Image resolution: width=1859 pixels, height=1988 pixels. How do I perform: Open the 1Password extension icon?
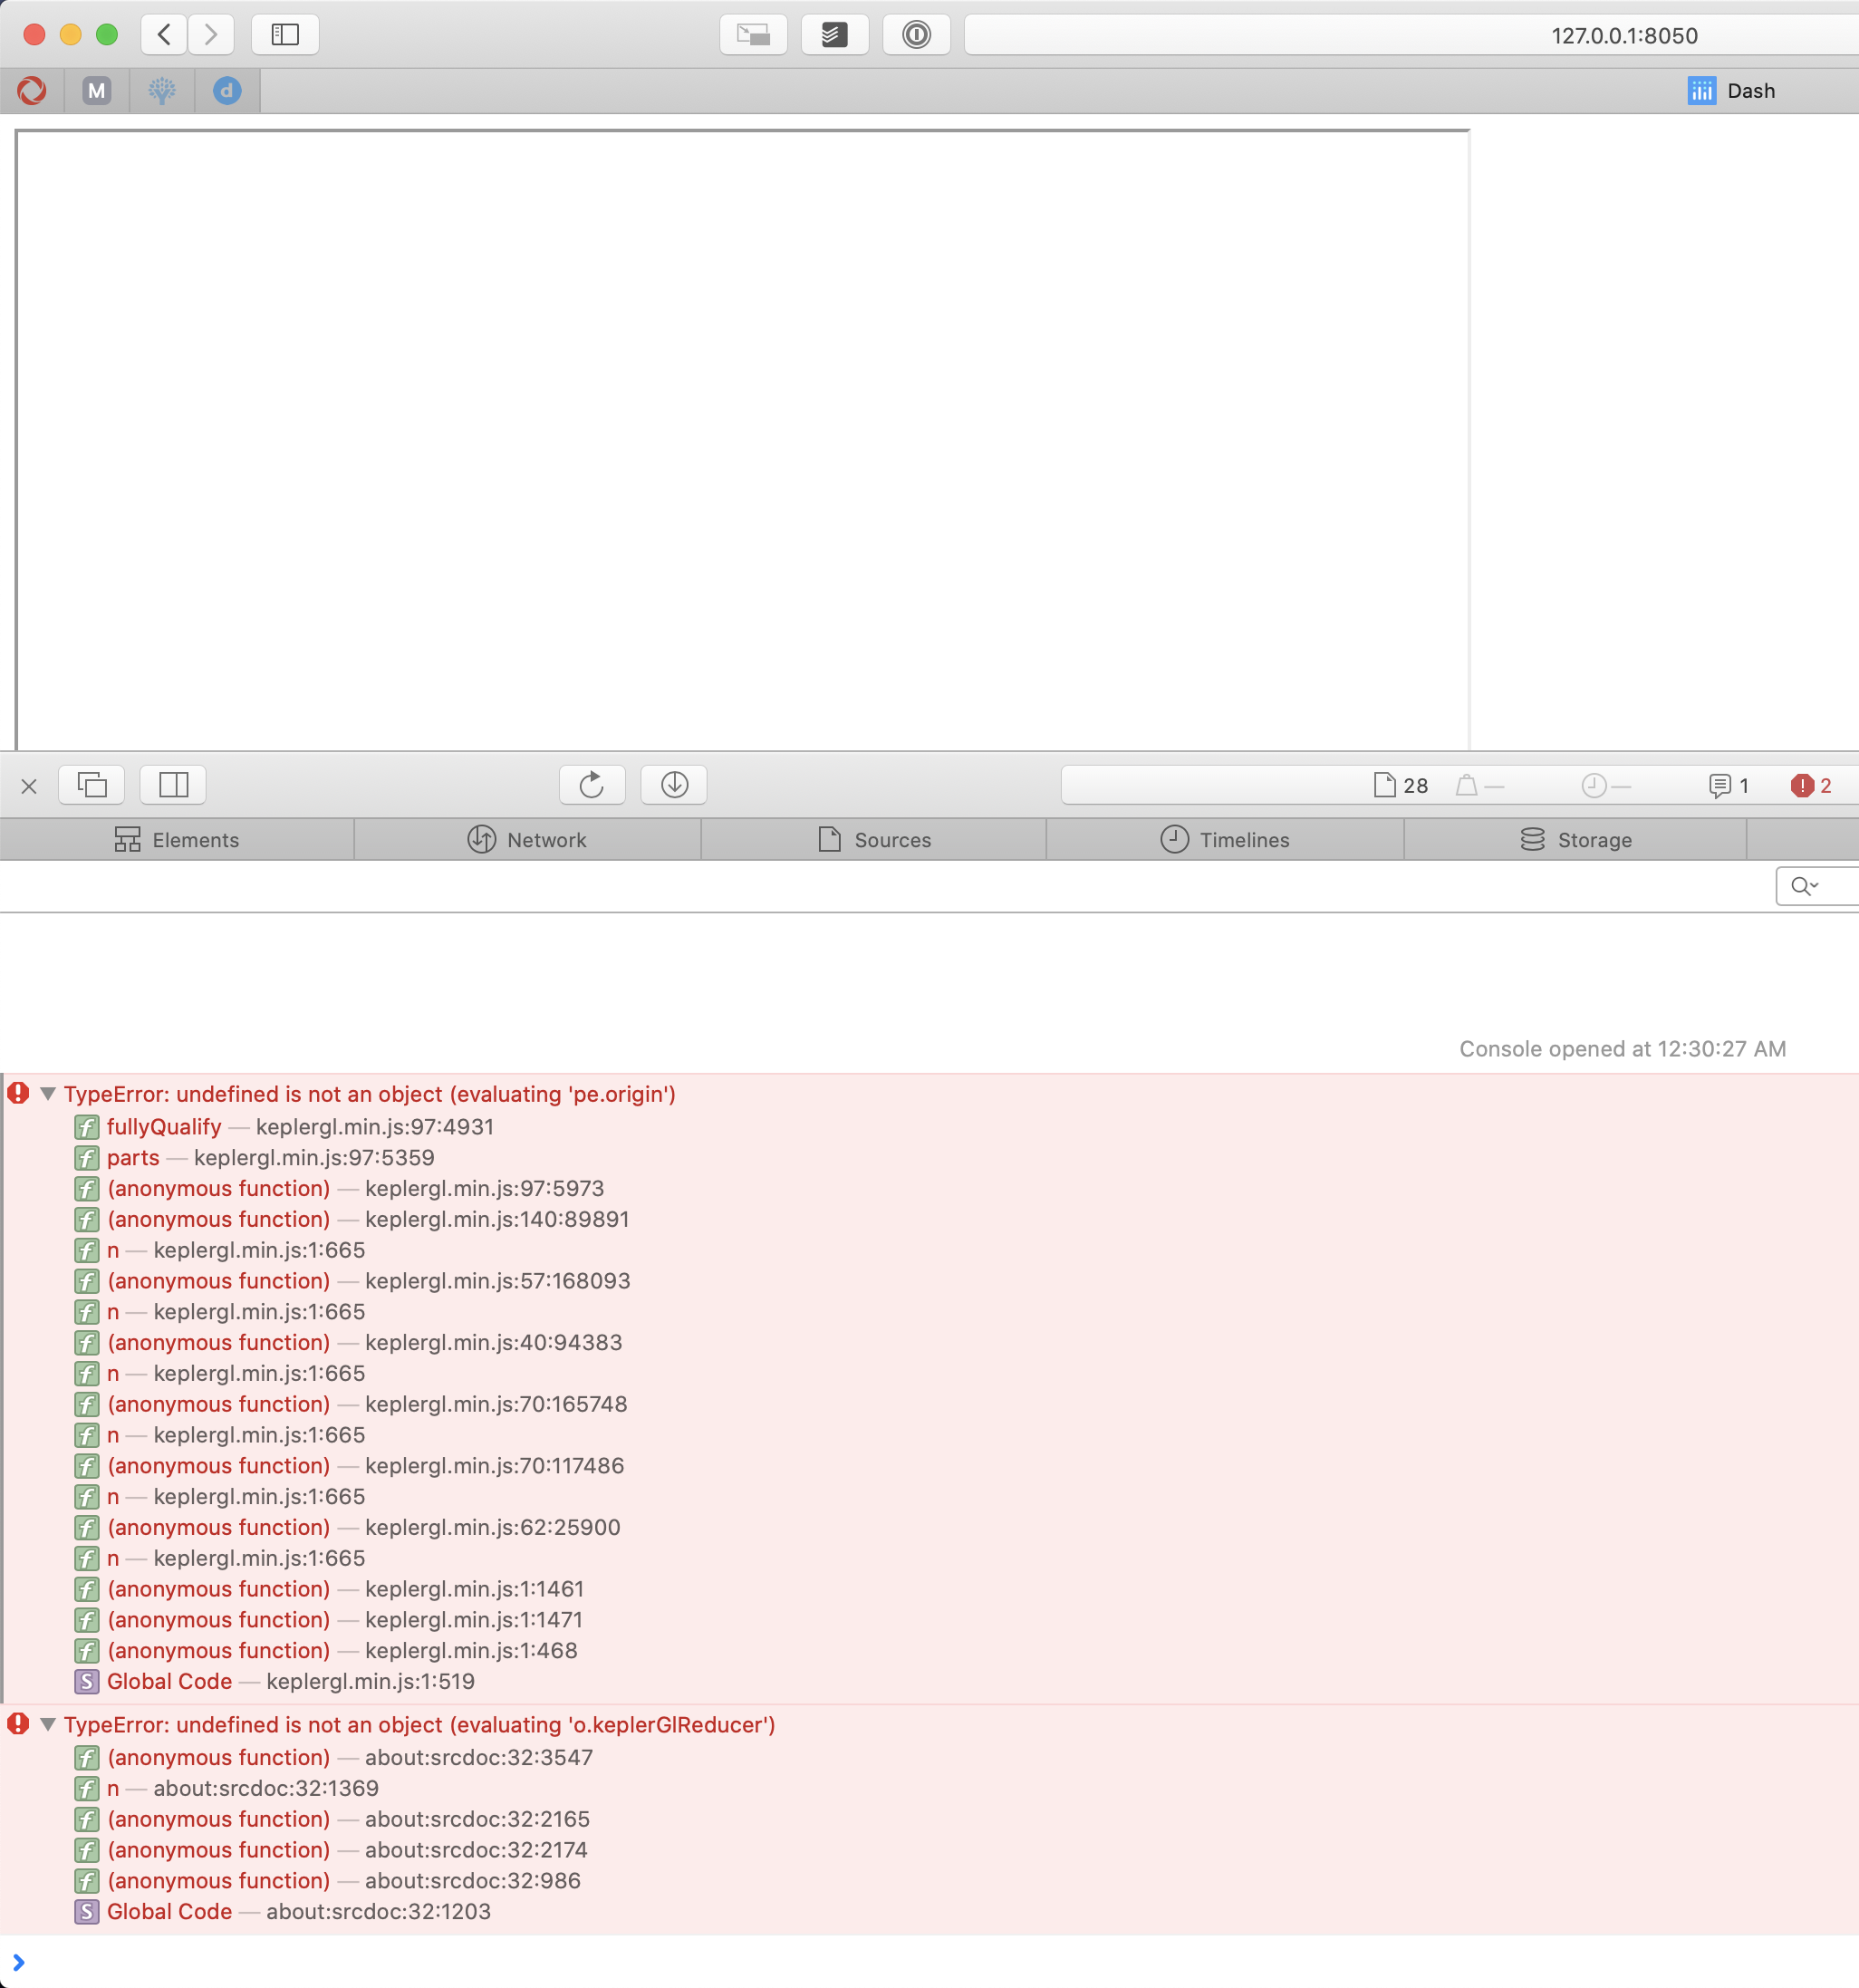916,35
